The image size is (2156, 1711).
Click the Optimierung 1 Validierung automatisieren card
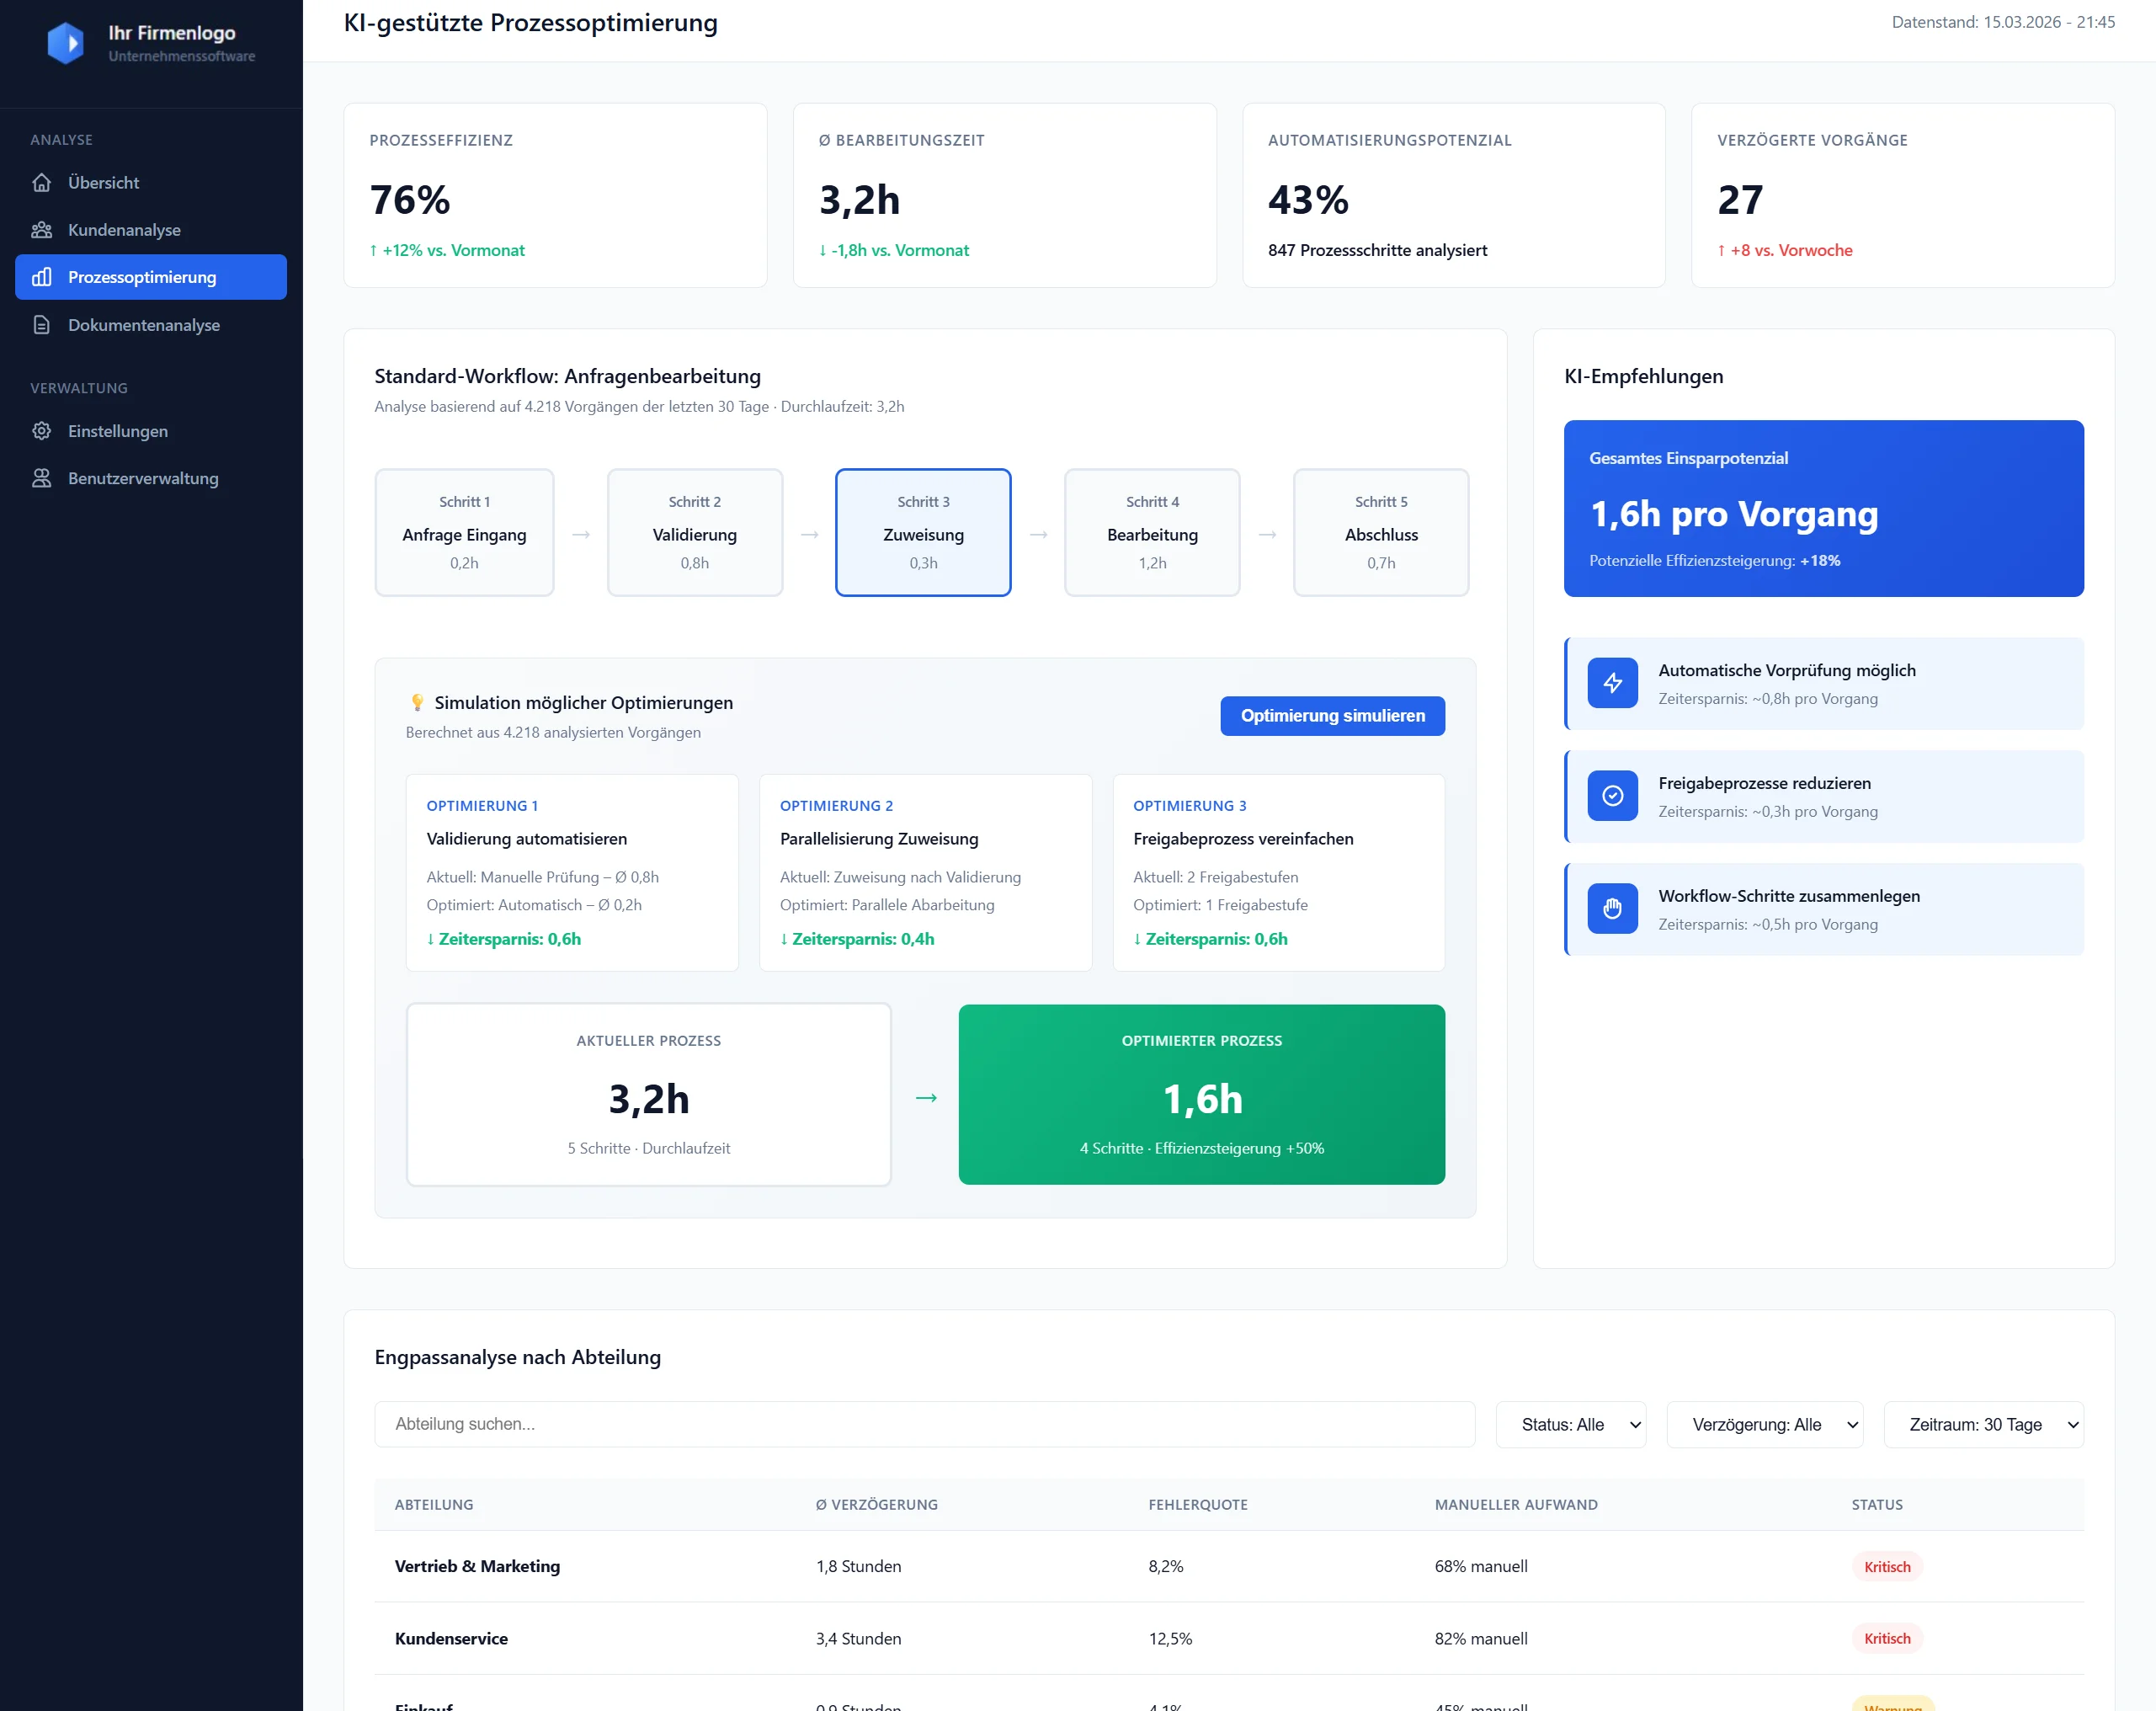pos(571,871)
